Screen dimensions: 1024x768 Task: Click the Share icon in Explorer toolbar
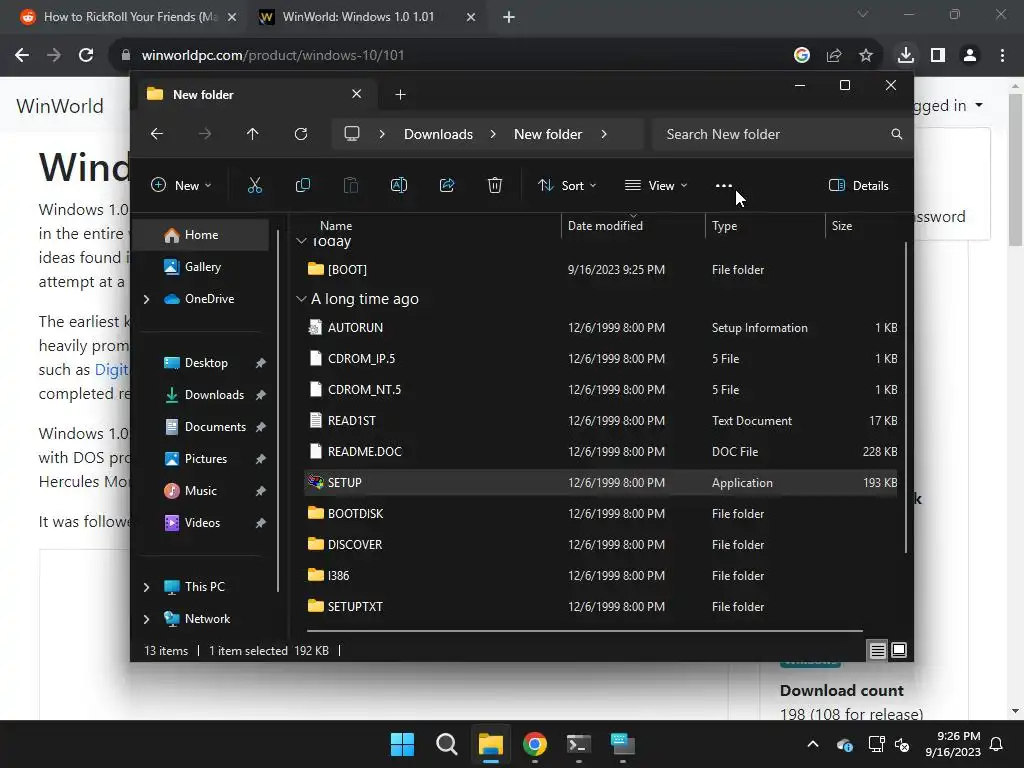coord(447,185)
